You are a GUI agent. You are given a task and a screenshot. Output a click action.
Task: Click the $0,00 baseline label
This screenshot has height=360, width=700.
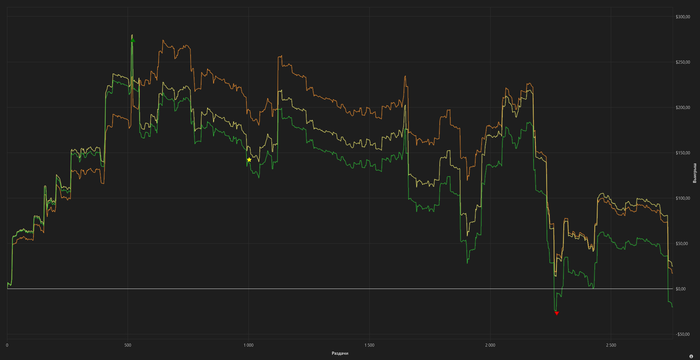(x=680, y=289)
